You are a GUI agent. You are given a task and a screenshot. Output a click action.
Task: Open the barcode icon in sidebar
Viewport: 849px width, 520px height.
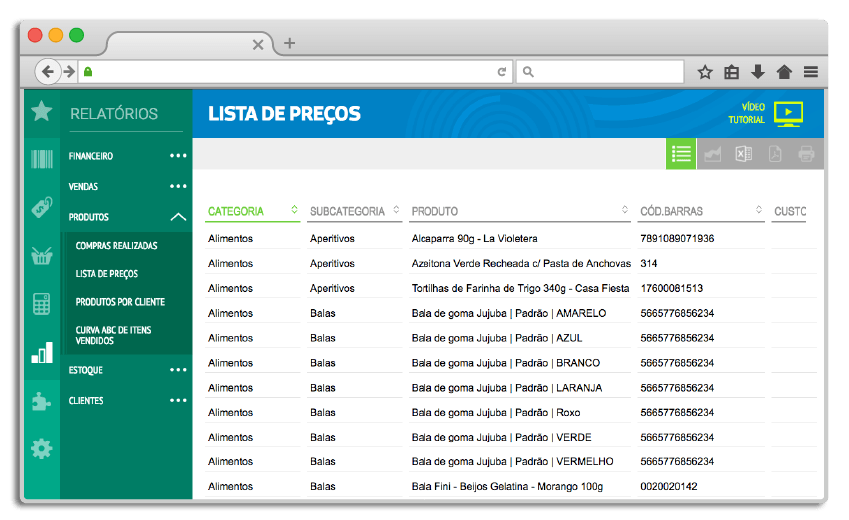tap(42, 159)
